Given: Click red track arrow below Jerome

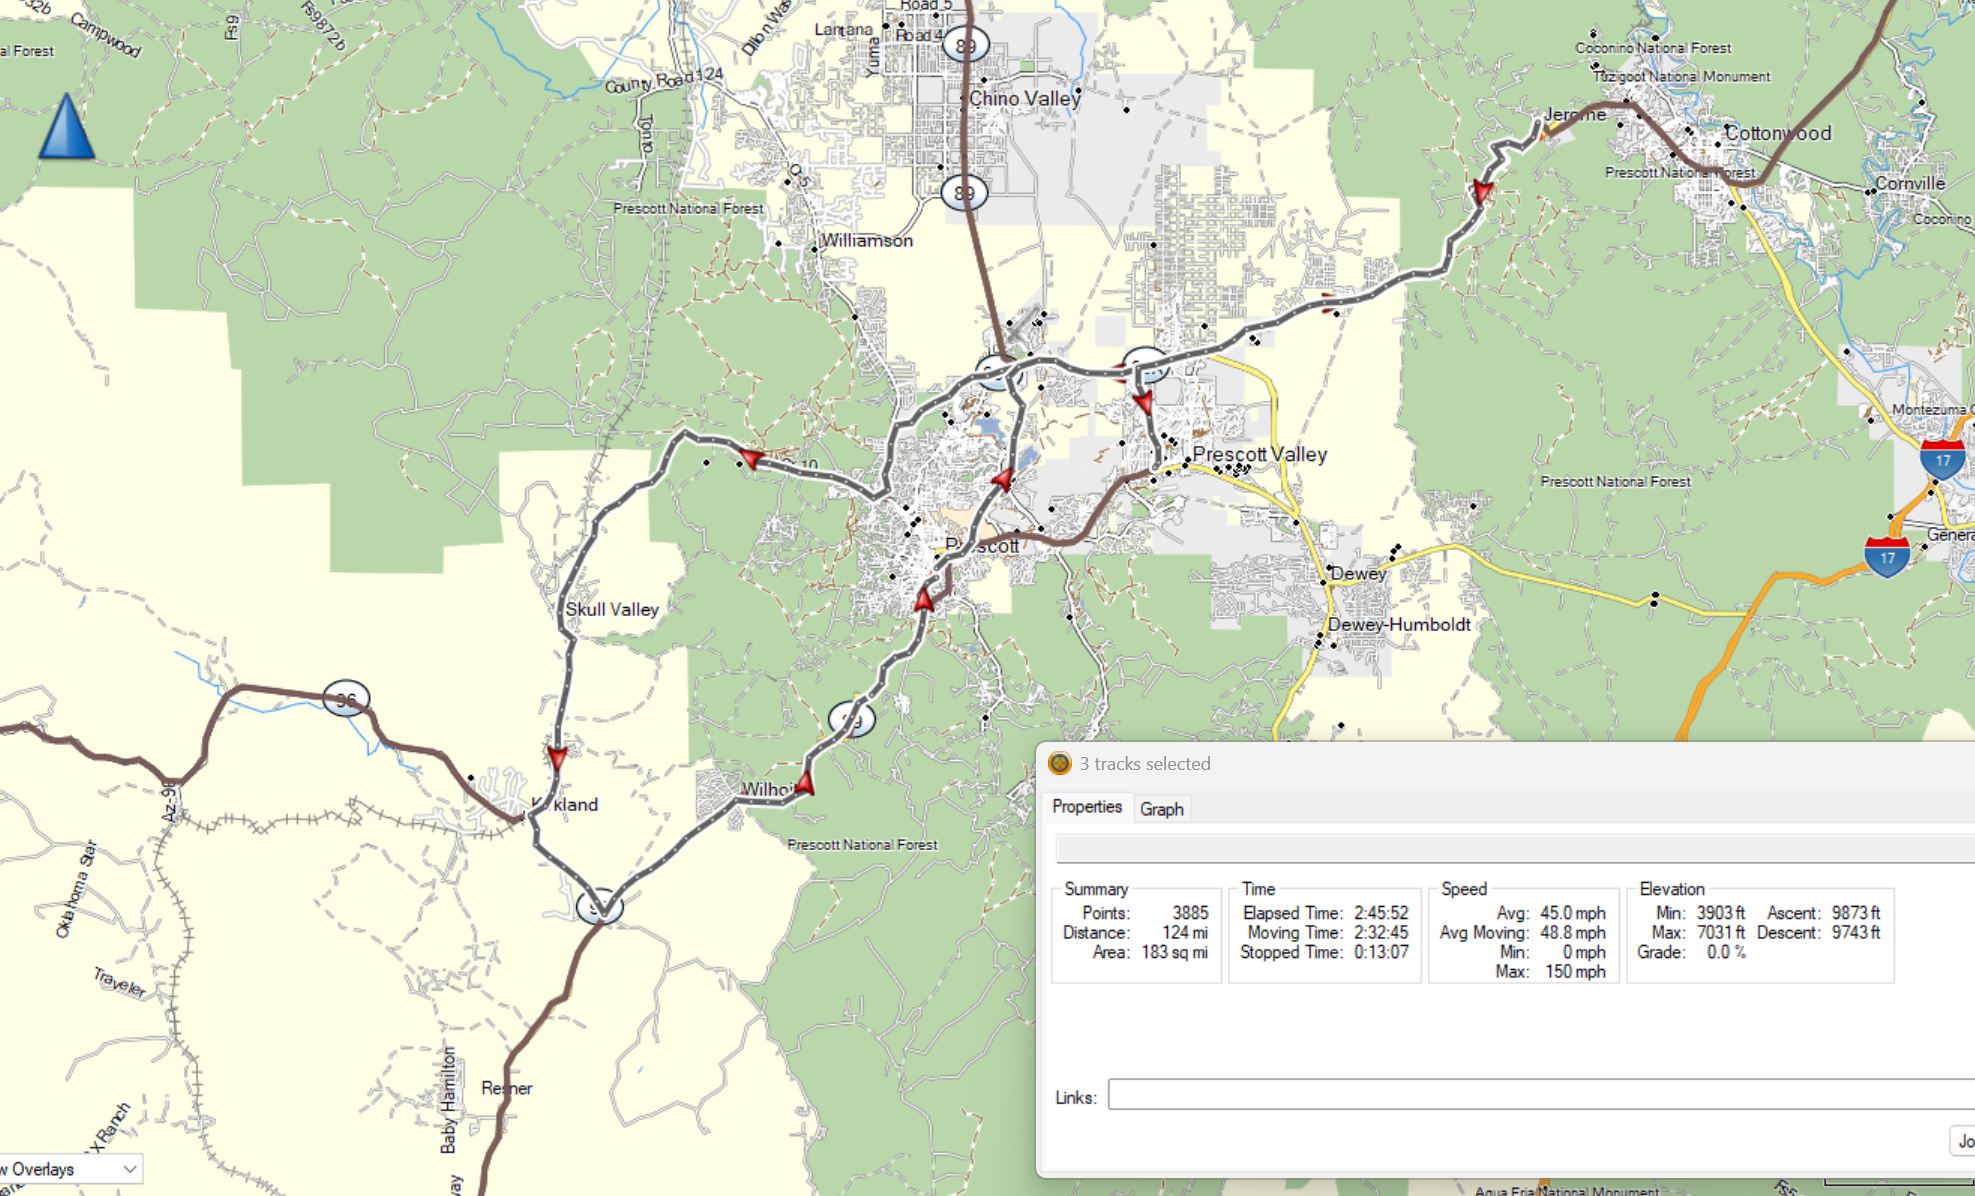Looking at the screenshot, I should (1482, 191).
